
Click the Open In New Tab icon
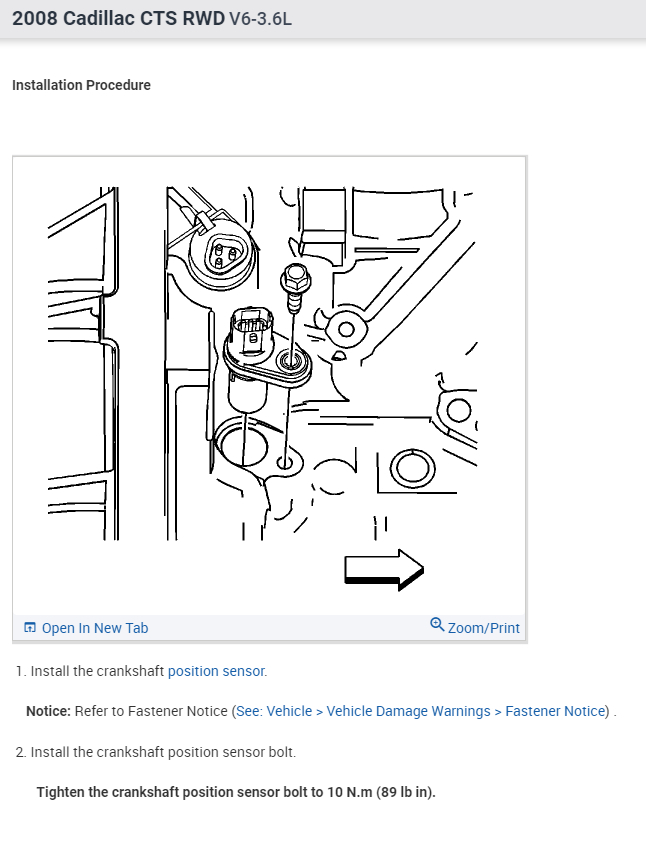pos(30,627)
